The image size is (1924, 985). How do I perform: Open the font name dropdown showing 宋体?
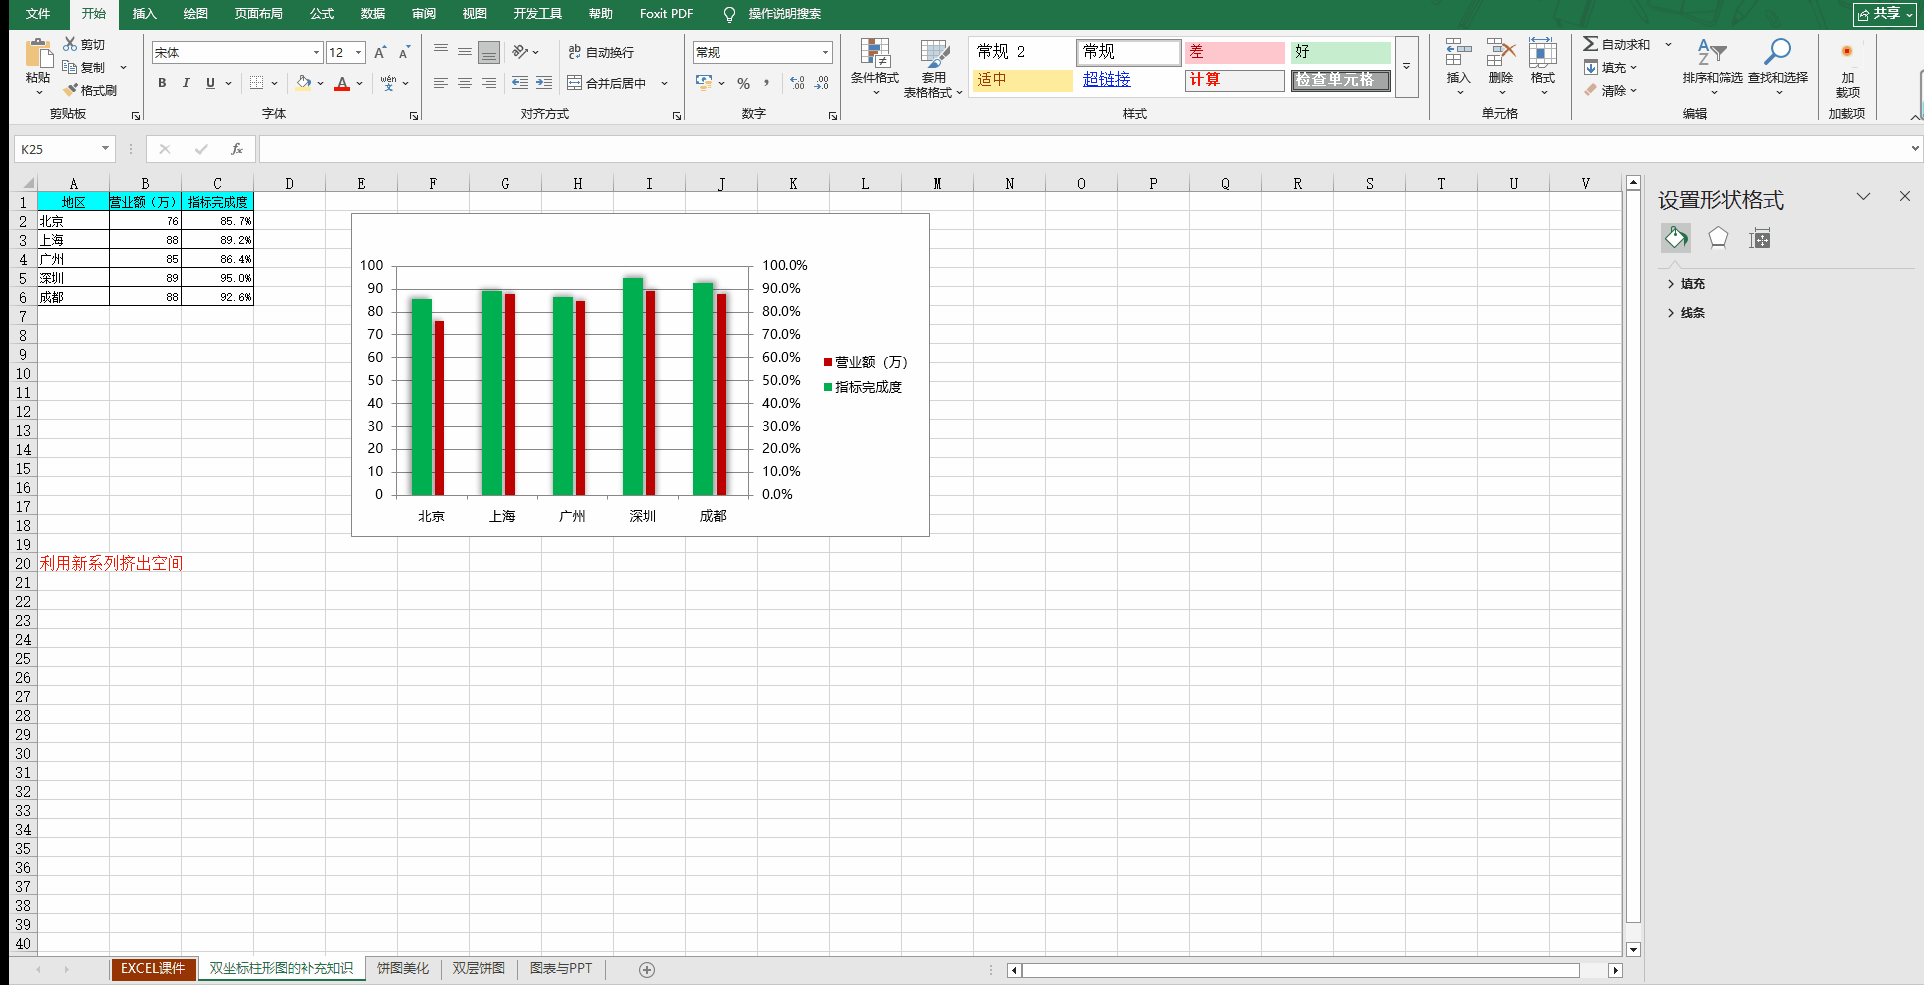pyautogui.click(x=316, y=52)
